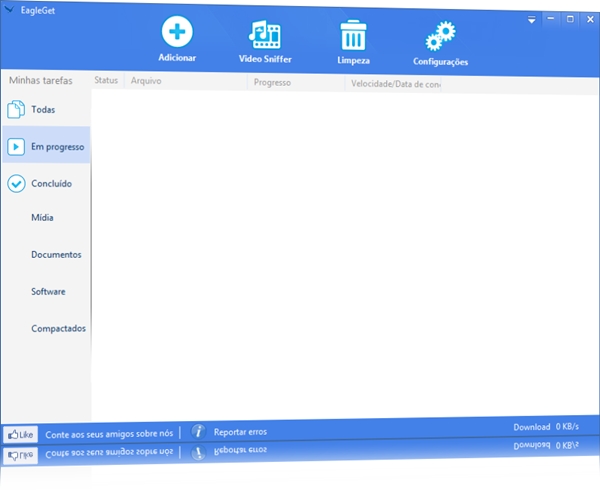Select the Todas documents icon
The width and height of the screenshot is (600, 490).
coord(16,109)
